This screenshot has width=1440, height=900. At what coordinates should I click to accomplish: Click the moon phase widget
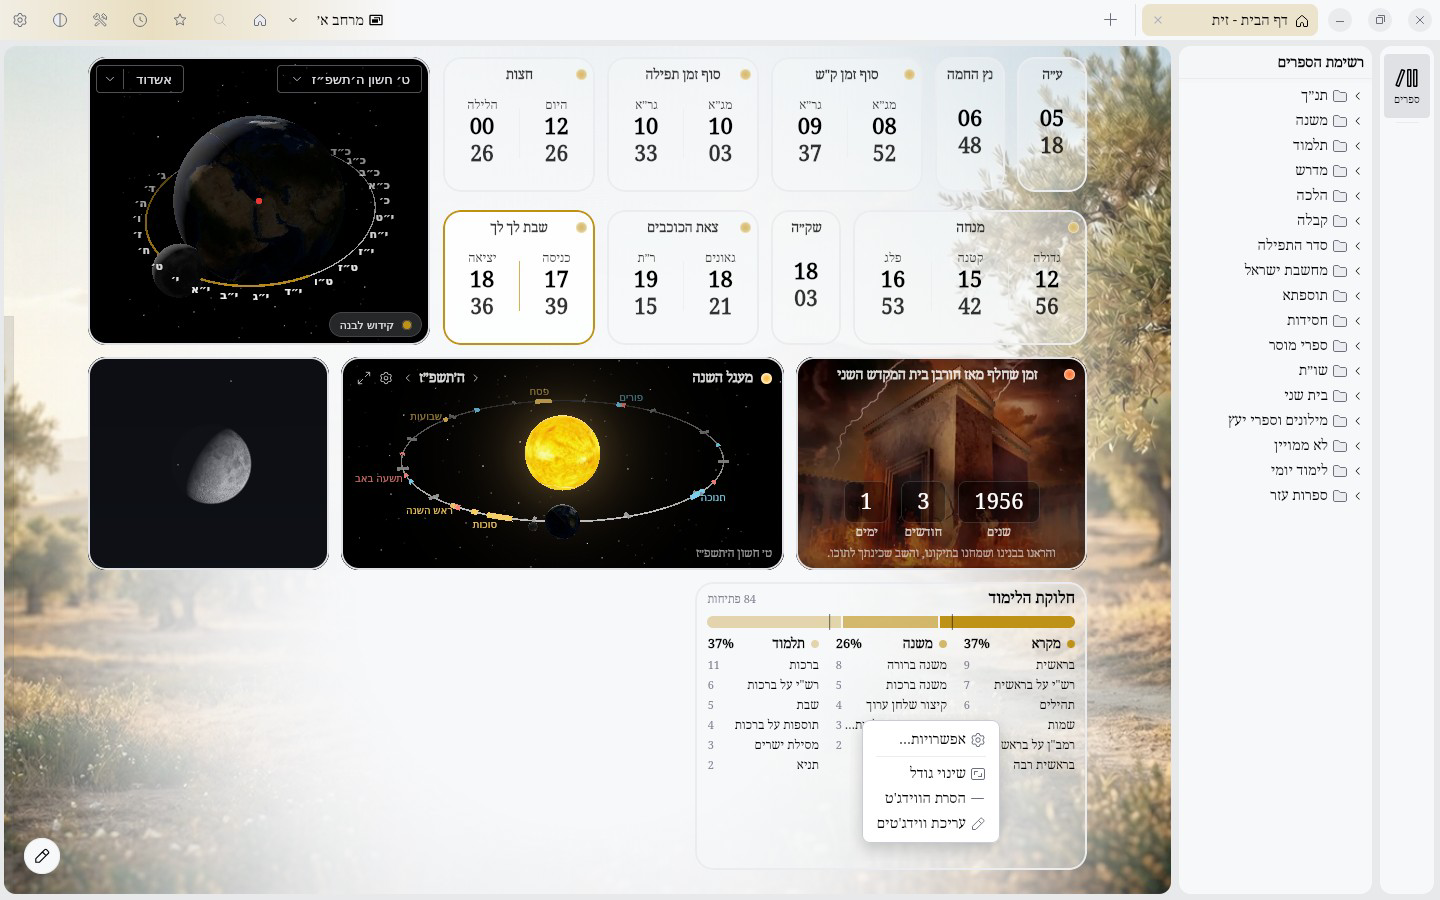209,463
